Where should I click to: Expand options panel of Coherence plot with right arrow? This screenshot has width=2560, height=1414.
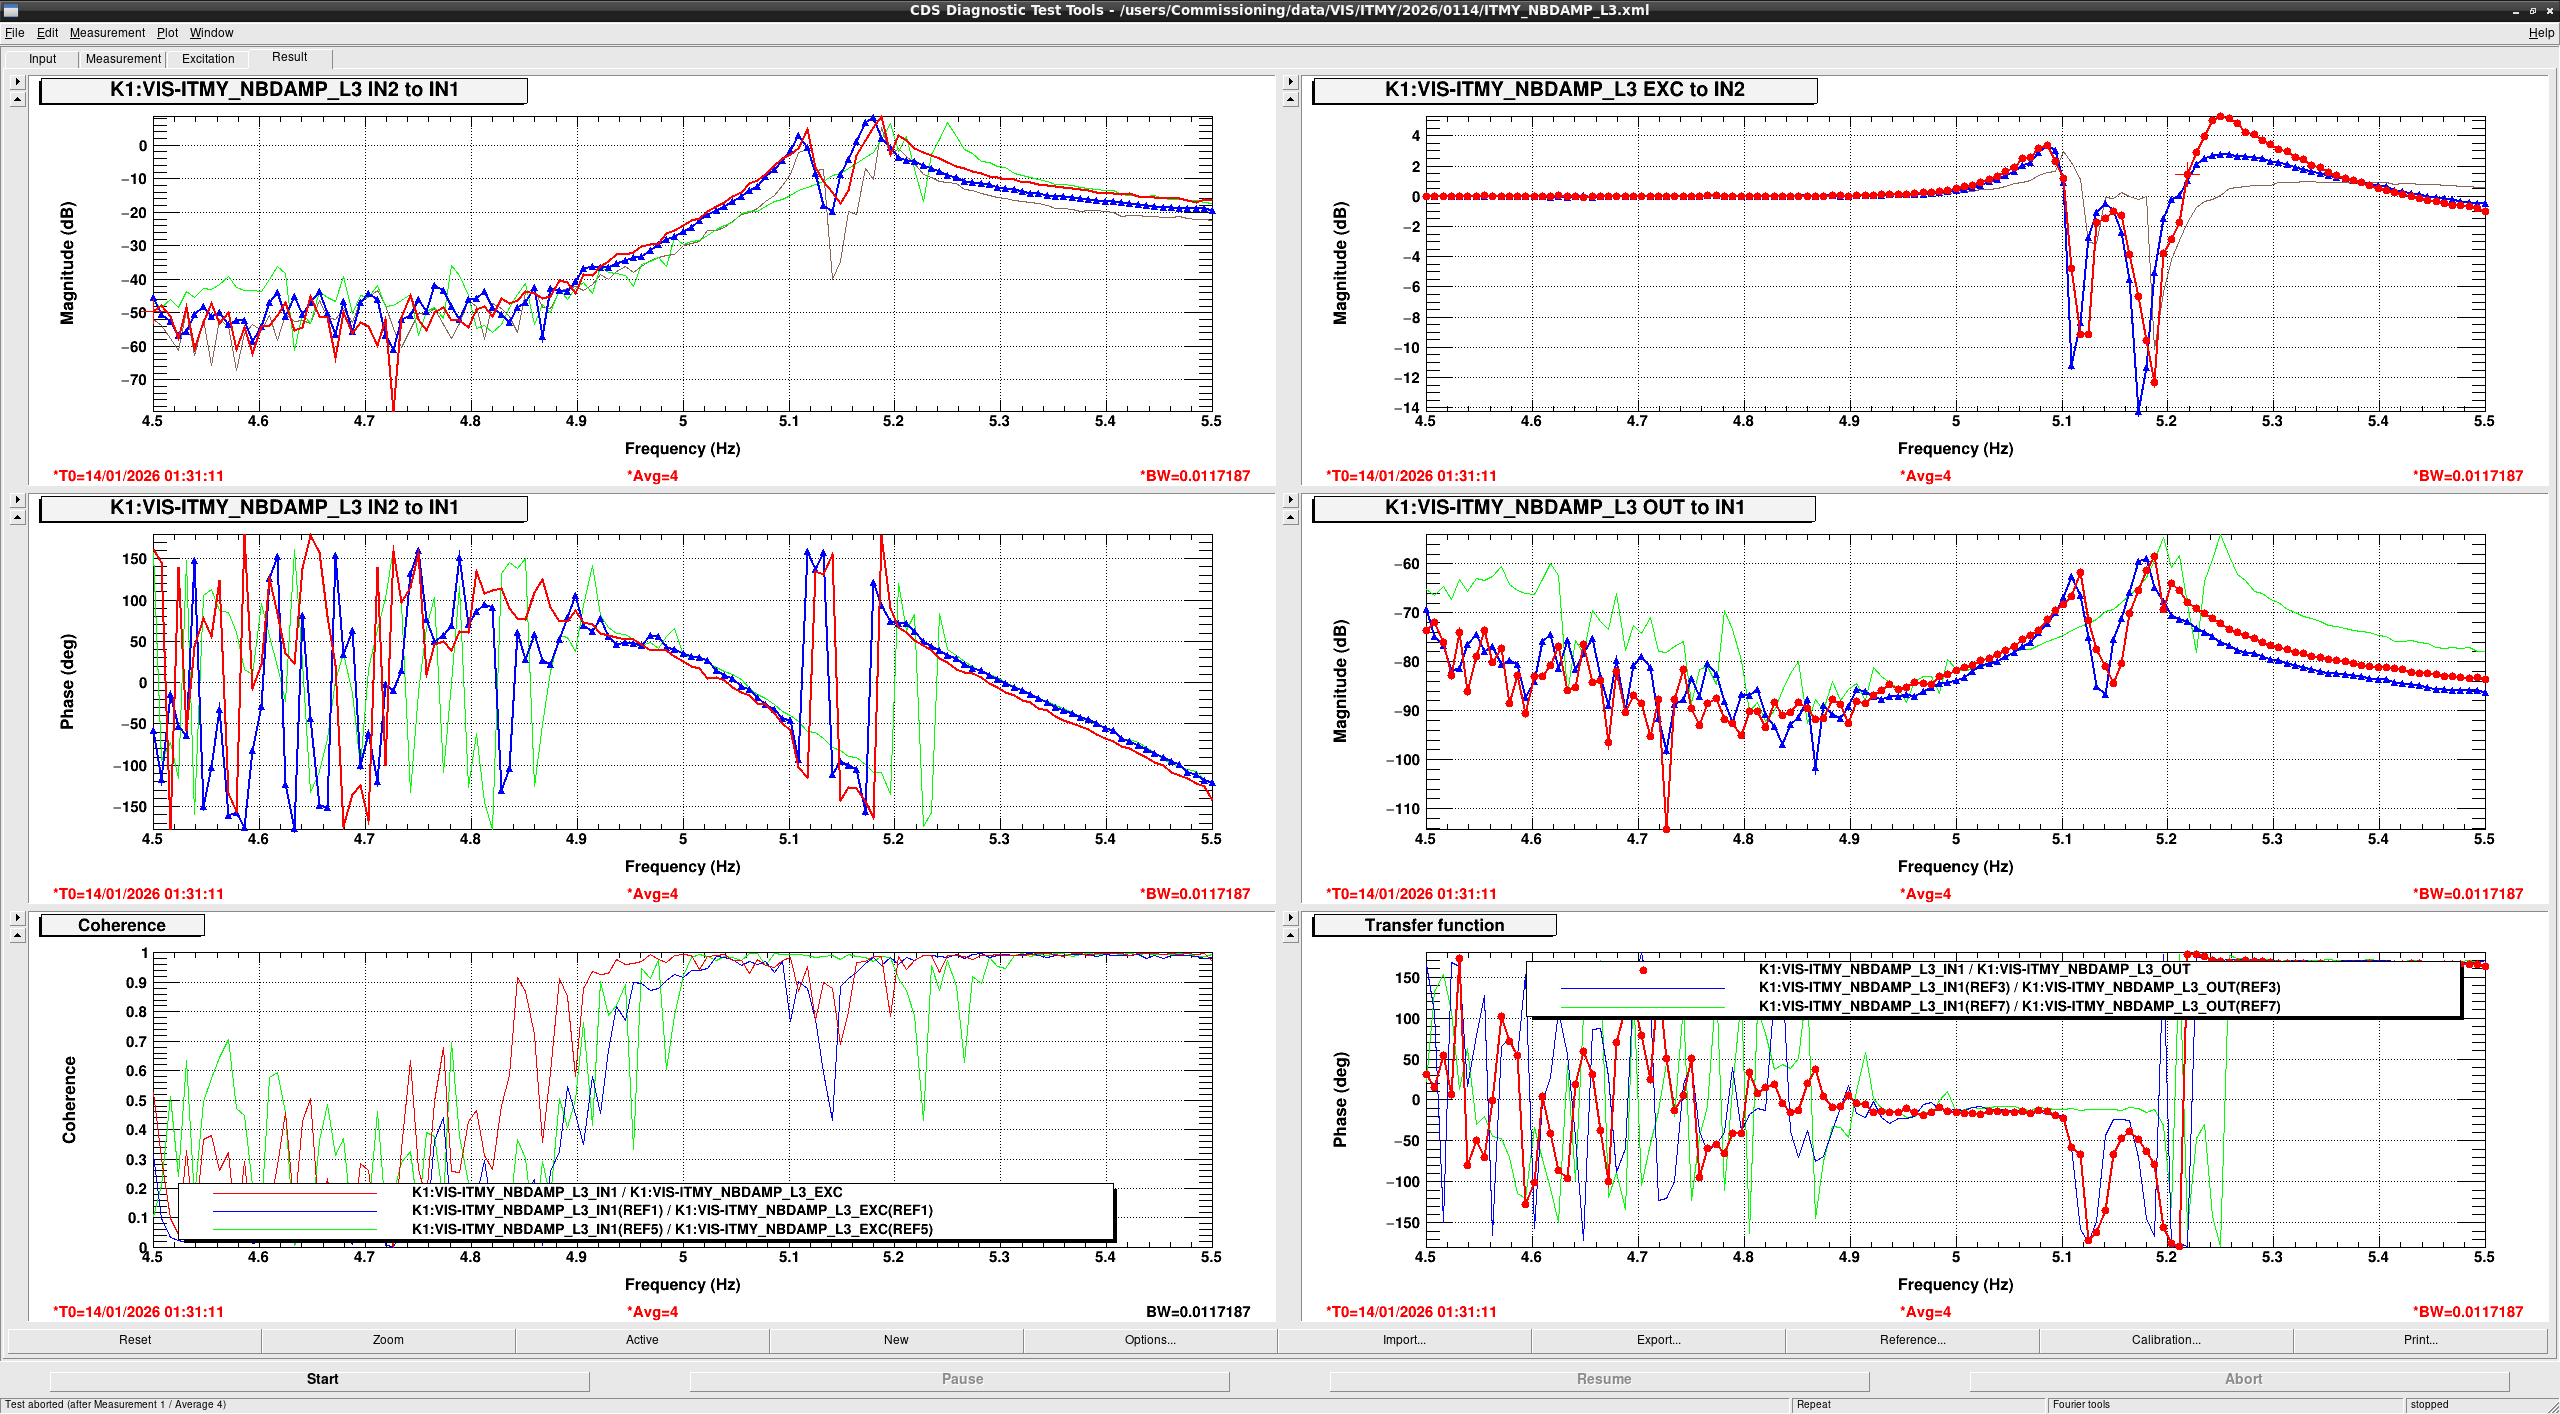tap(17, 918)
